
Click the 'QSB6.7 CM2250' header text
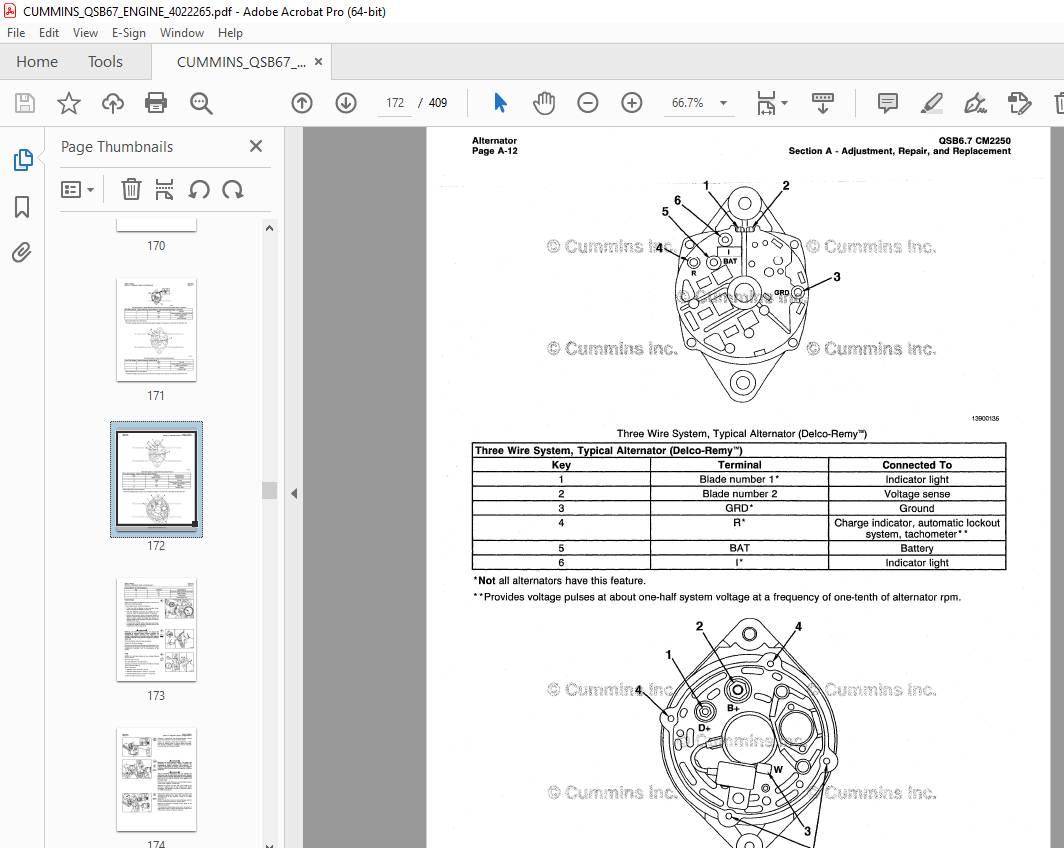[974, 140]
